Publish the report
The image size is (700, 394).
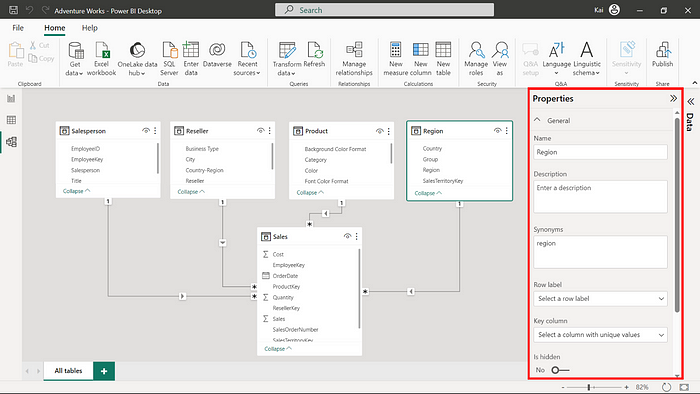coord(662,54)
